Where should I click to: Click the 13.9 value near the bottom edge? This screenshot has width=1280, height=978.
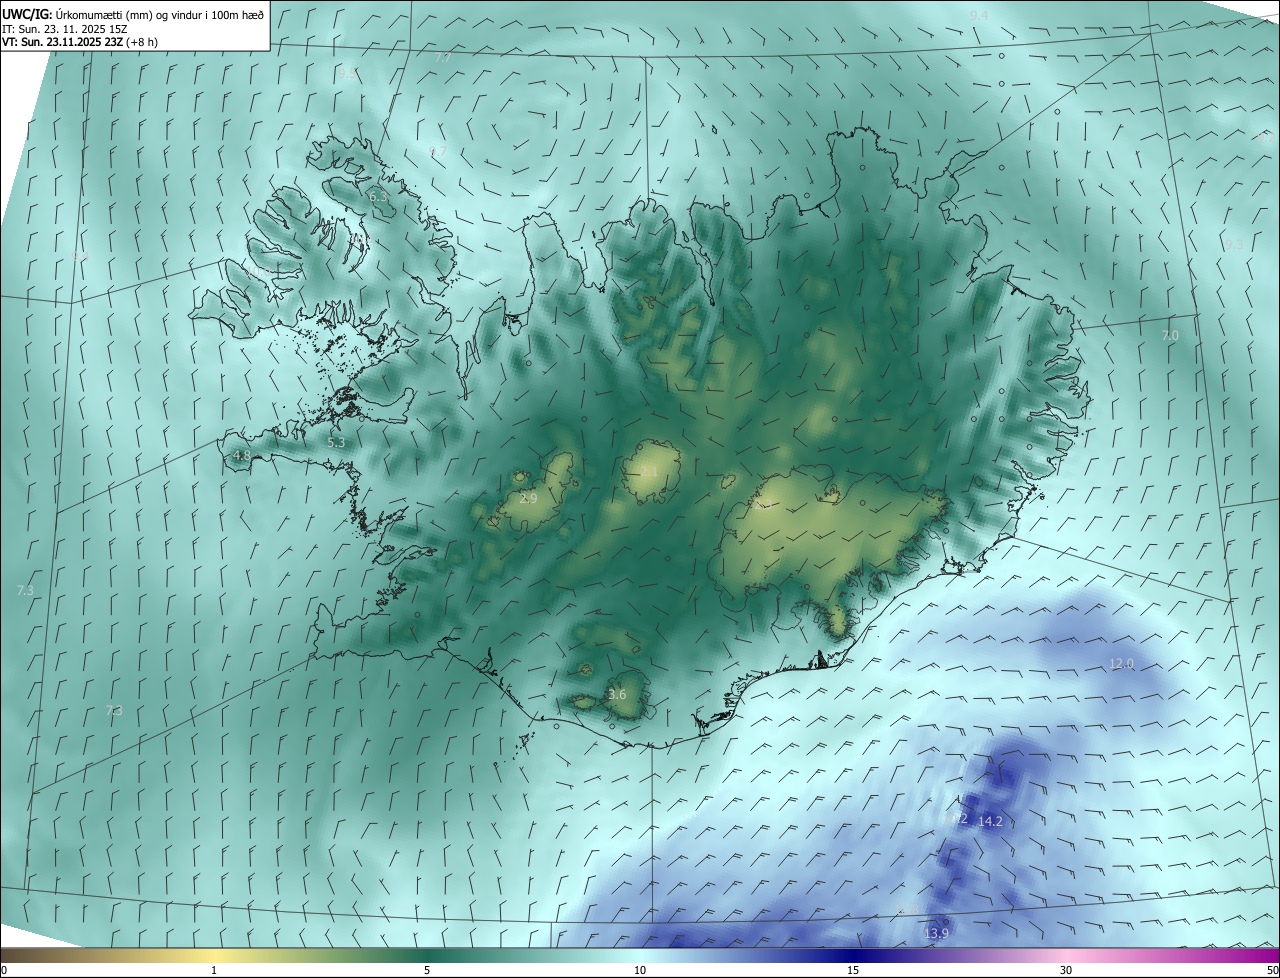point(936,934)
